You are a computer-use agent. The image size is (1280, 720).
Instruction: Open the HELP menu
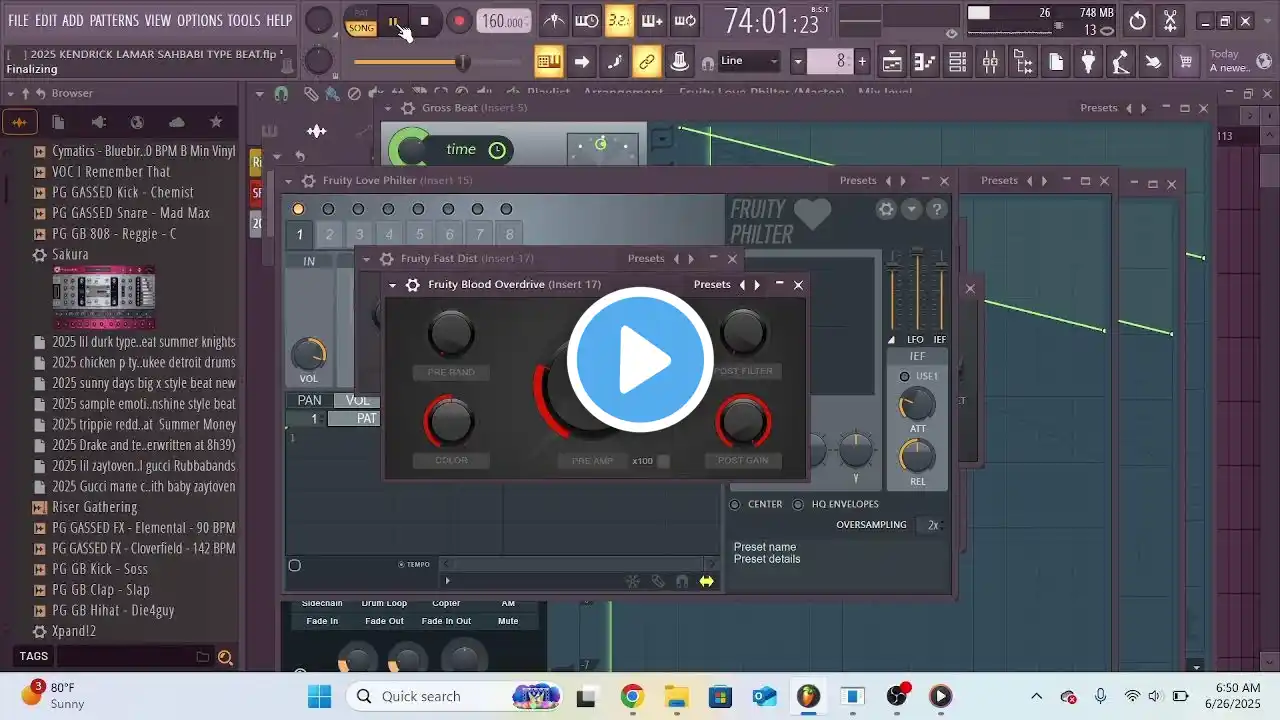279,20
